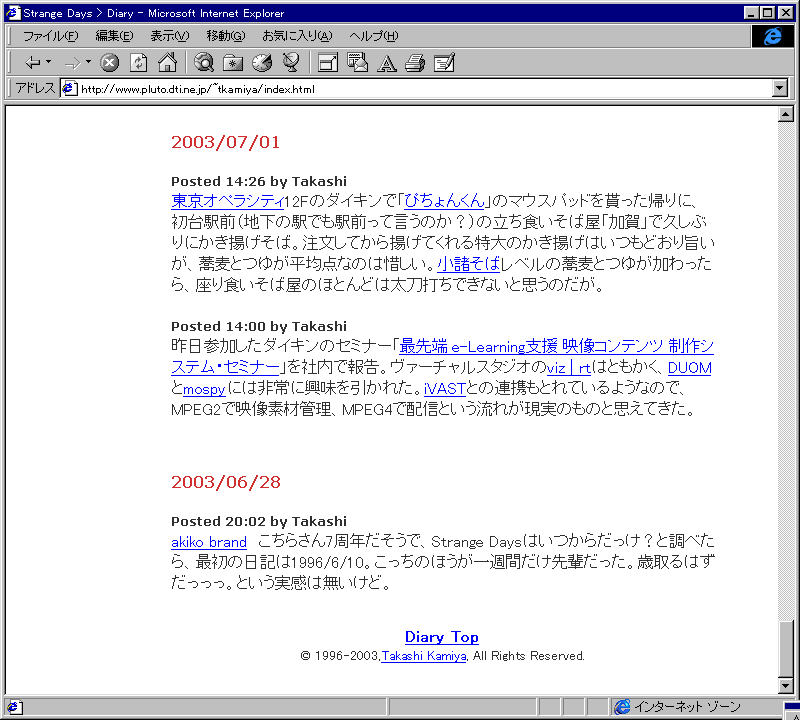800x720 pixels.
Task: Close the Internet Explorer window
Action: pyautogui.click(x=785, y=13)
